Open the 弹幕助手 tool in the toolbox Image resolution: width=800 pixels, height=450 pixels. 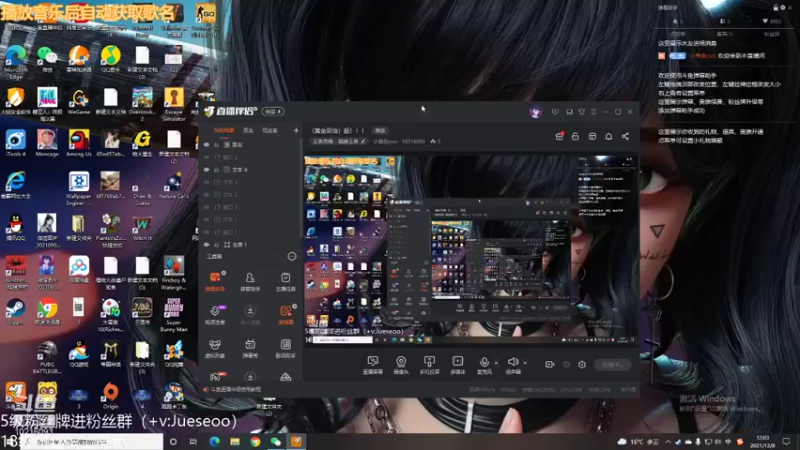pyautogui.click(x=215, y=281)
